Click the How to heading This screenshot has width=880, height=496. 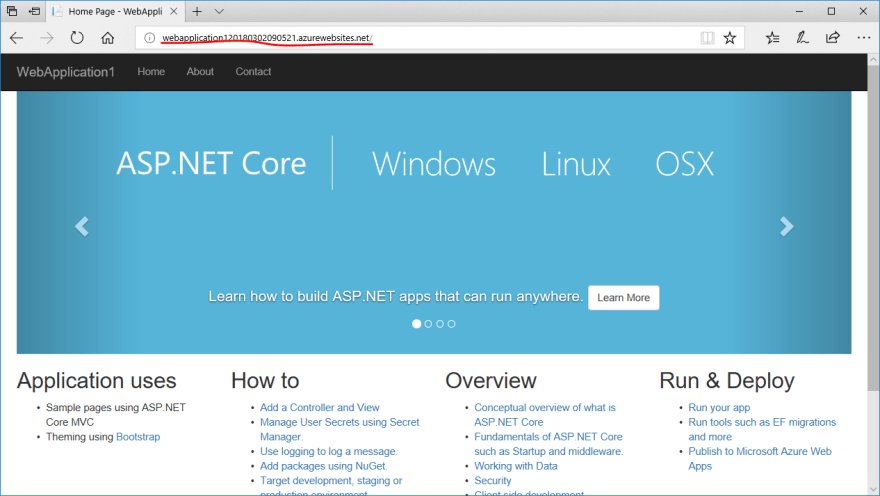coord(265,381)
